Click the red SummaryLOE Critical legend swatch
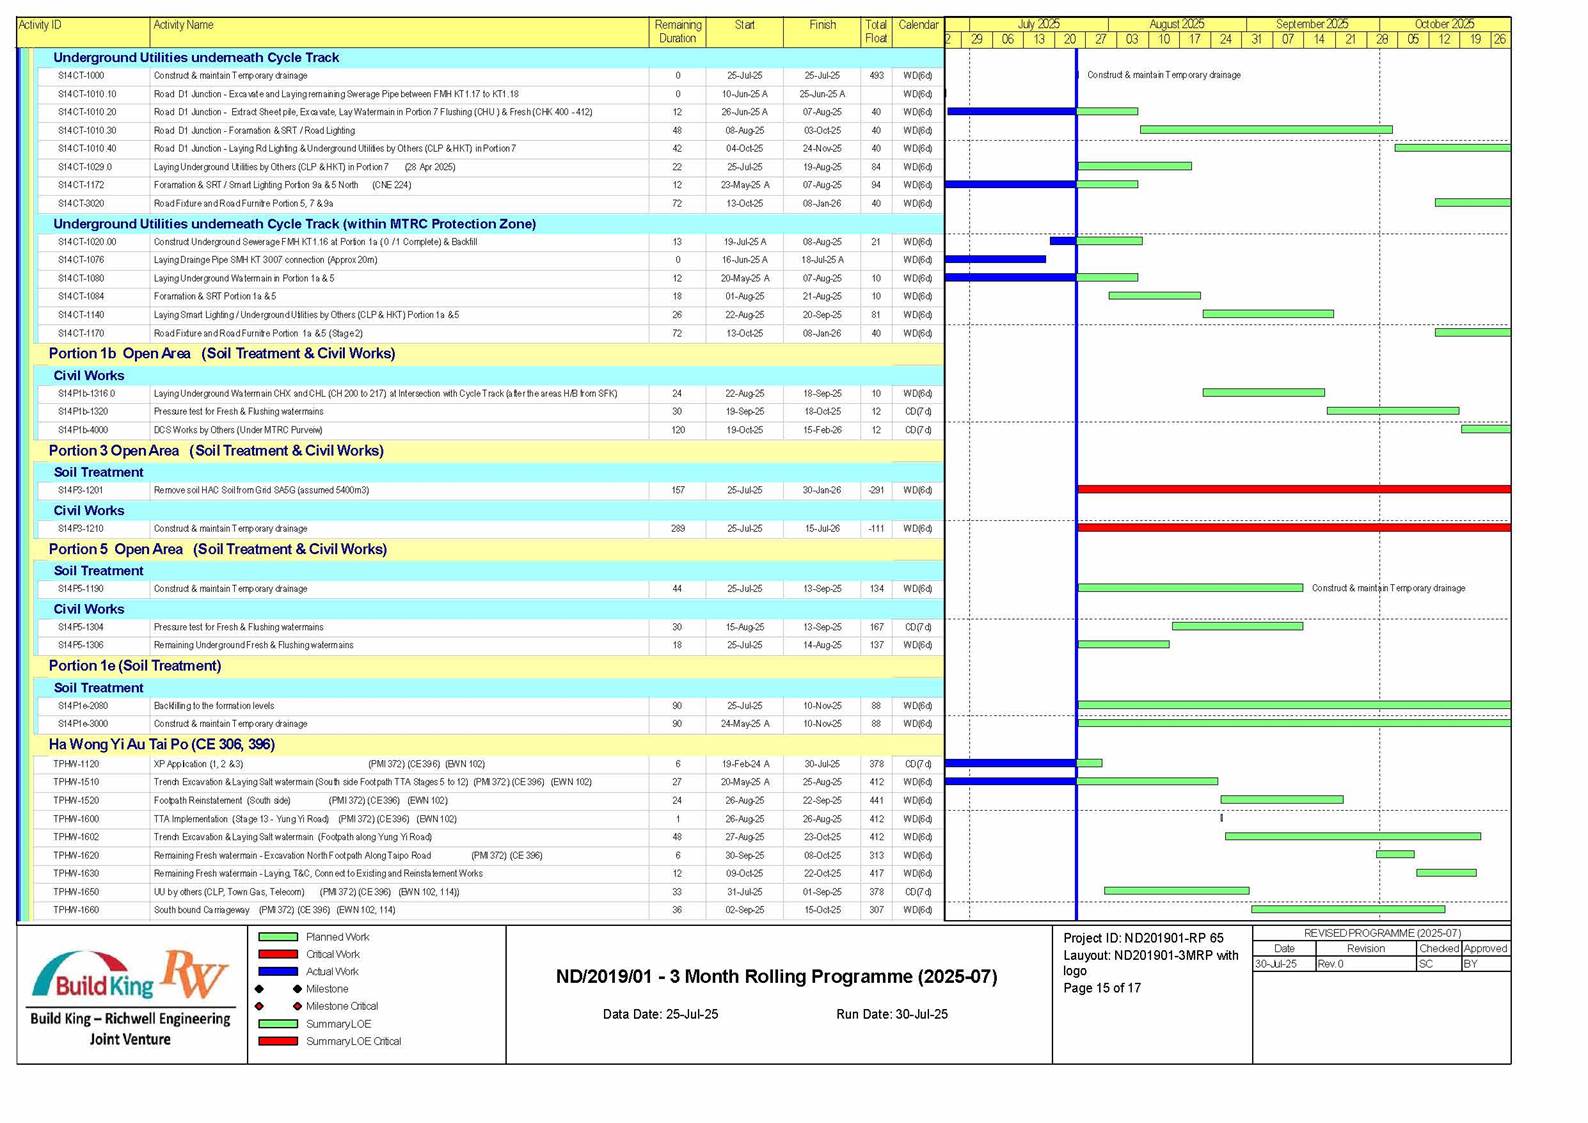This screenshot has width=1588, height=1123. tap(278, 1041)
